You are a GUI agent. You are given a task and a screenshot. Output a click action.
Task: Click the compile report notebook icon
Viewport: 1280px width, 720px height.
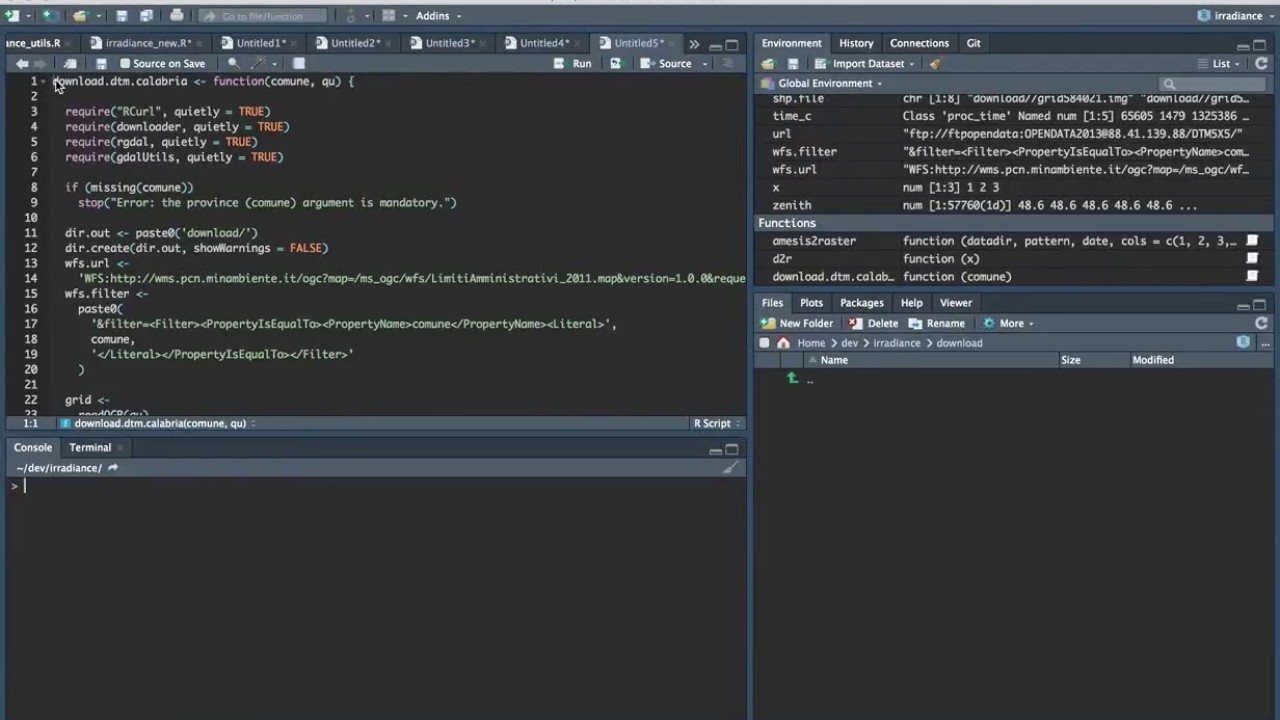[298, 63]
